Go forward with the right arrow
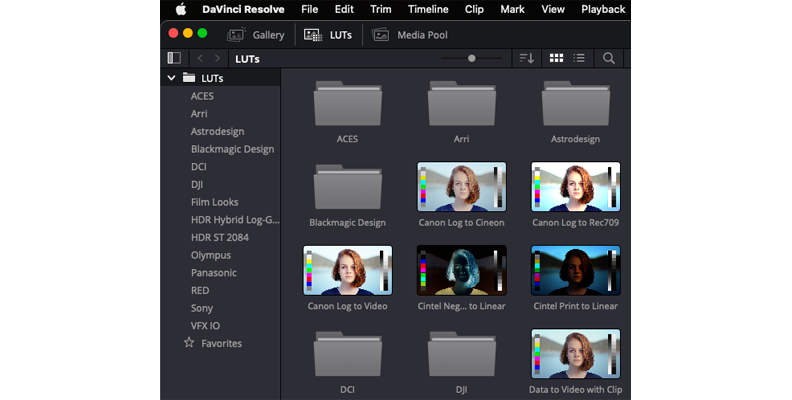792x400 pixels. 217,59
